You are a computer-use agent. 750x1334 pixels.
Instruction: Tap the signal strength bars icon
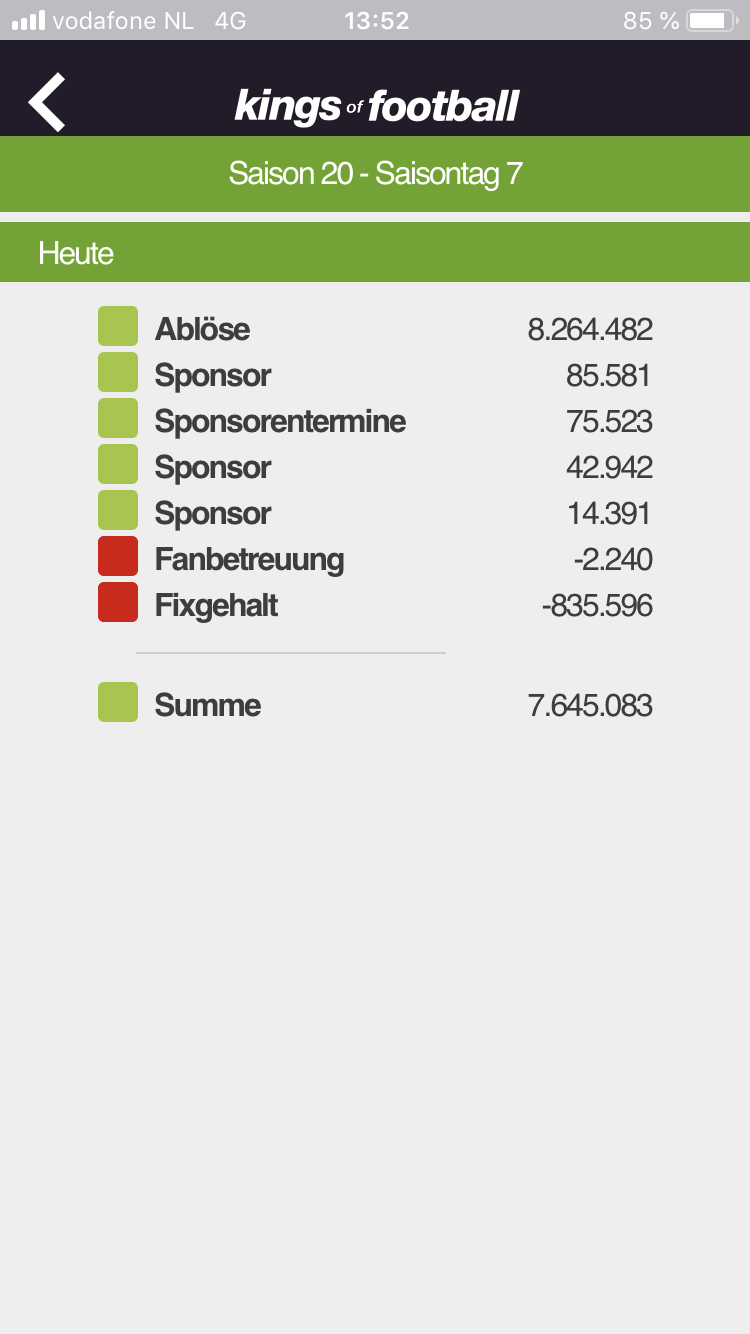(28, 21)
